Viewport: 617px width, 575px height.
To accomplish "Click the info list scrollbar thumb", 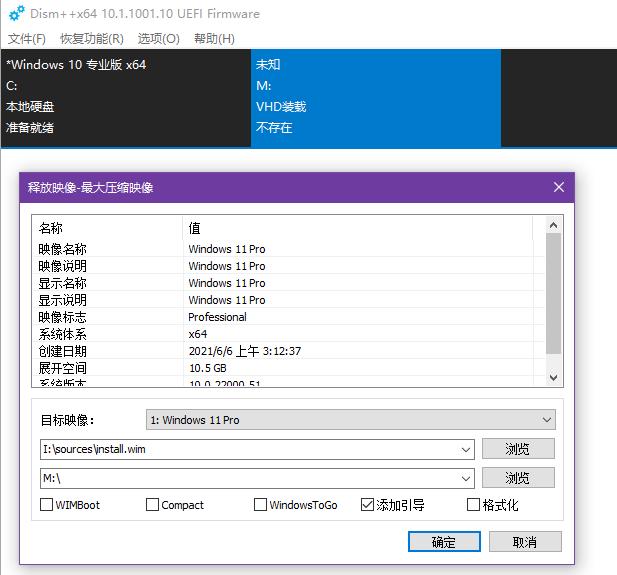I will pos(553,293).
